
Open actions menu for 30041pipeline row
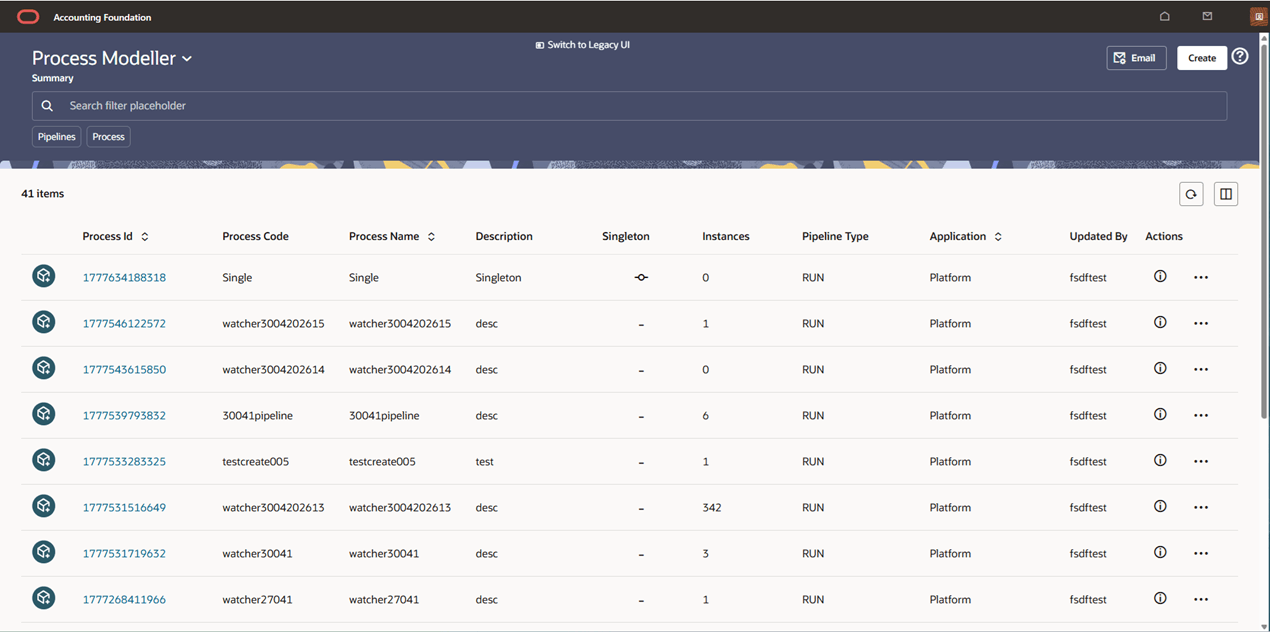pyautogui.click(x=1201, y=415)
